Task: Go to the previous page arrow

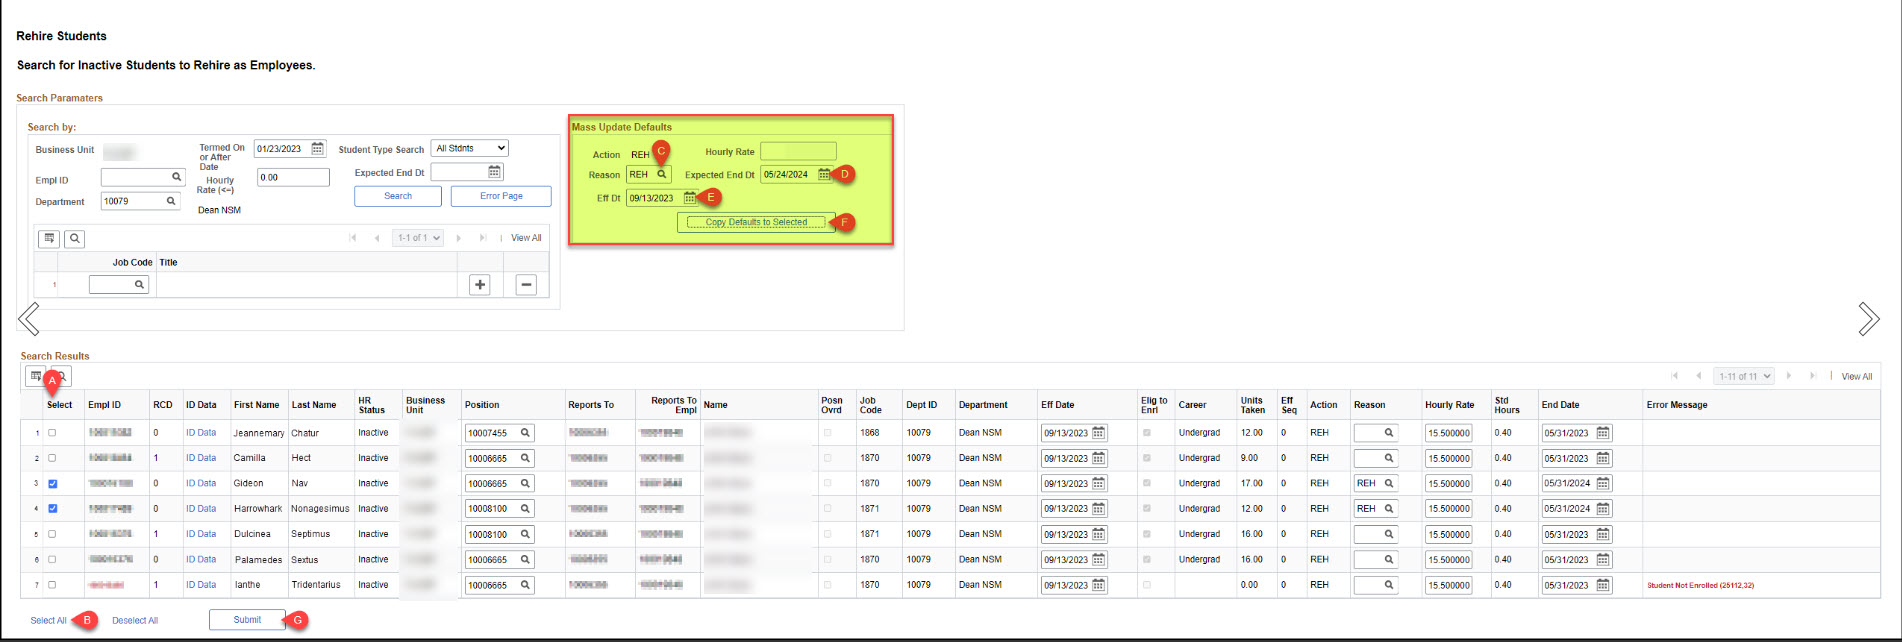Action: pyautogui.click(x=29, y=319)
